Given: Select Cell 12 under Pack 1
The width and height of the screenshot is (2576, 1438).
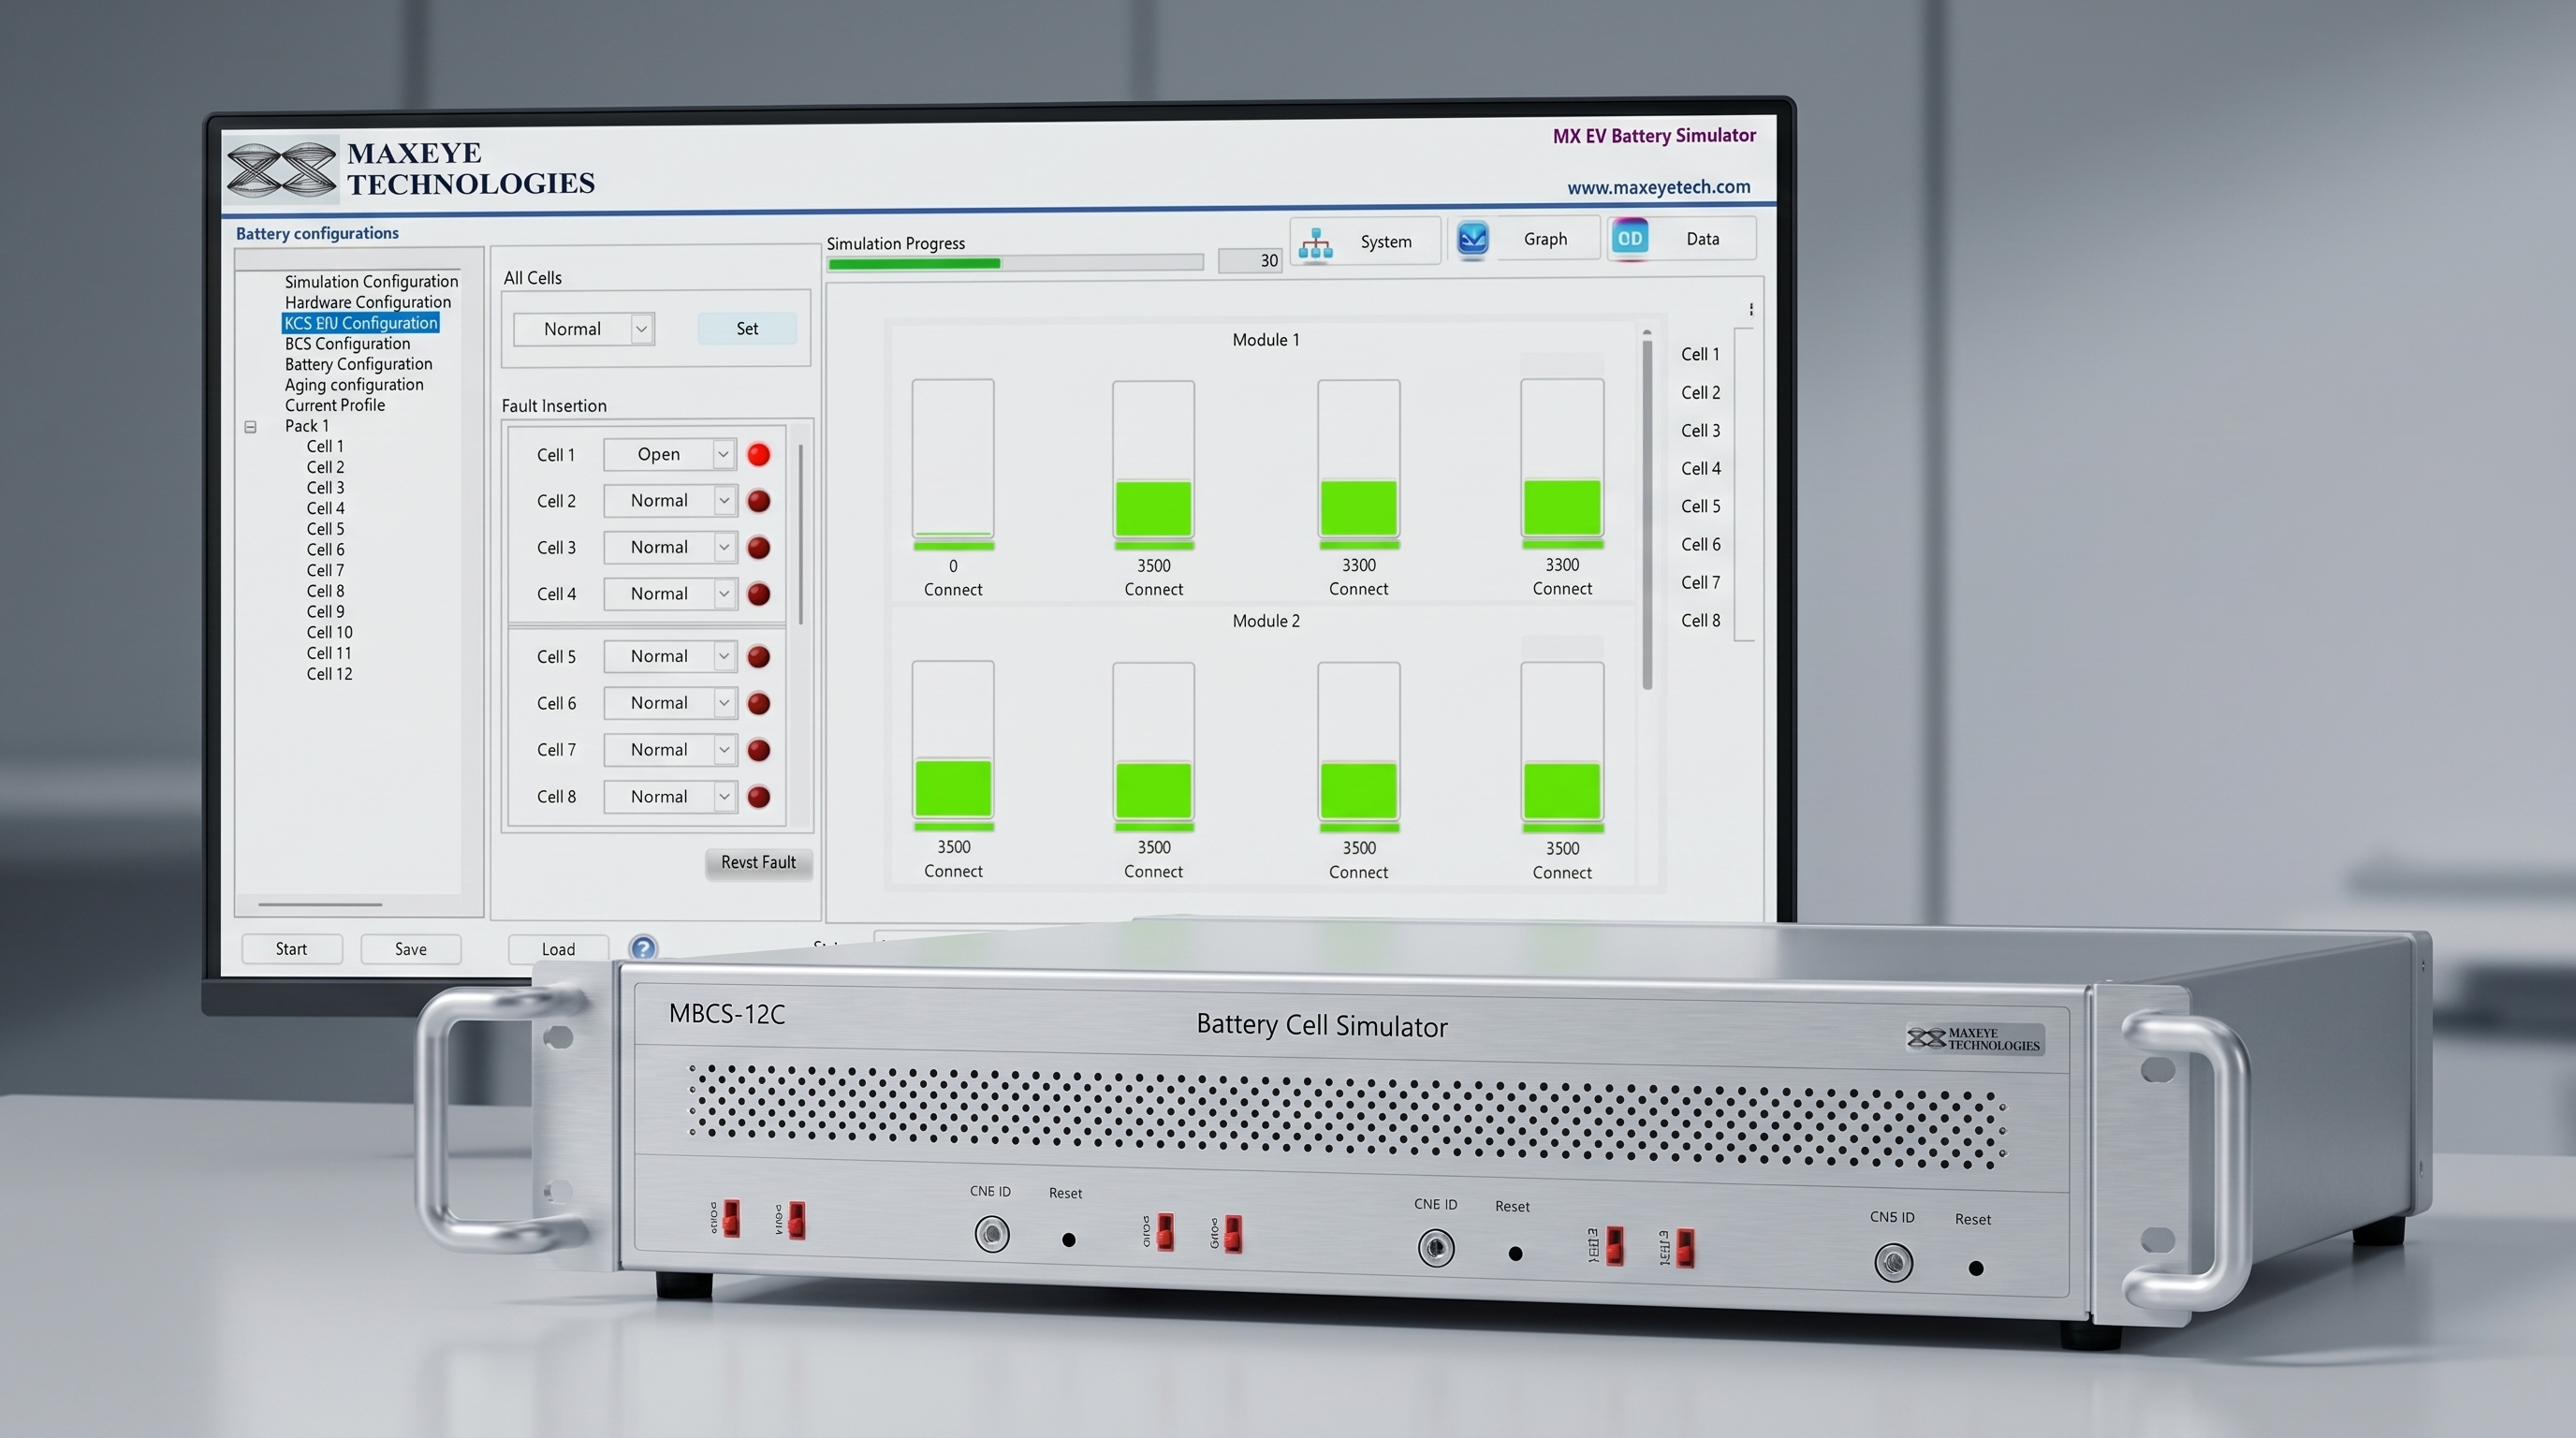Looking at the screenshot, I should click(329, 674).
